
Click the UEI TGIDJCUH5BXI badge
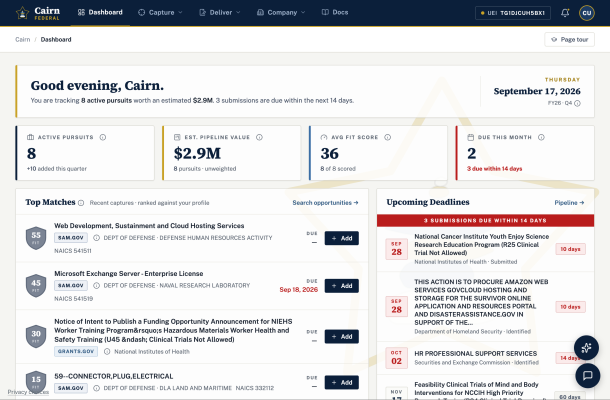coord(513,13)
